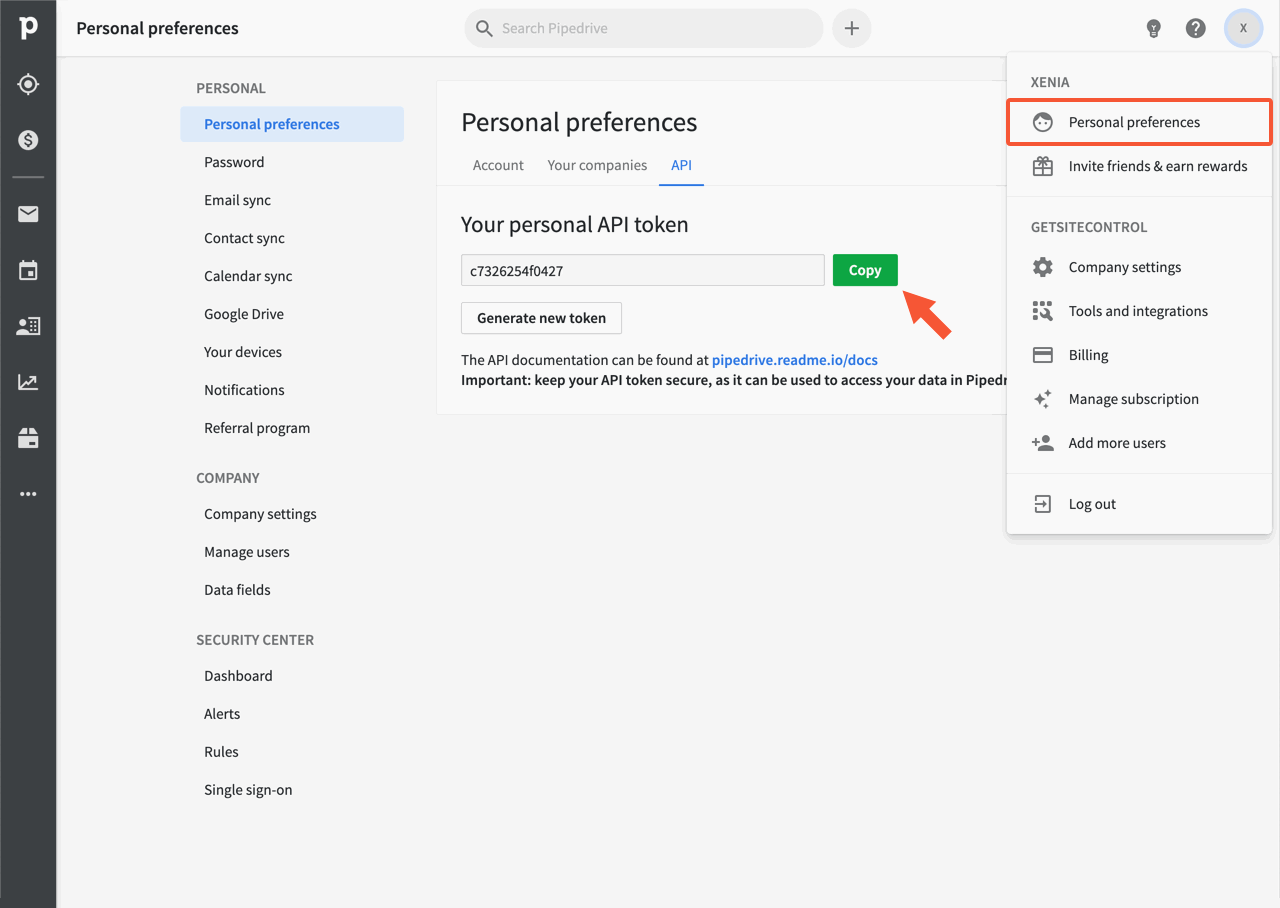The image size is (1280, 908).
Task: Open Products box icon in sidebar
Action: [x=28, y=438]
